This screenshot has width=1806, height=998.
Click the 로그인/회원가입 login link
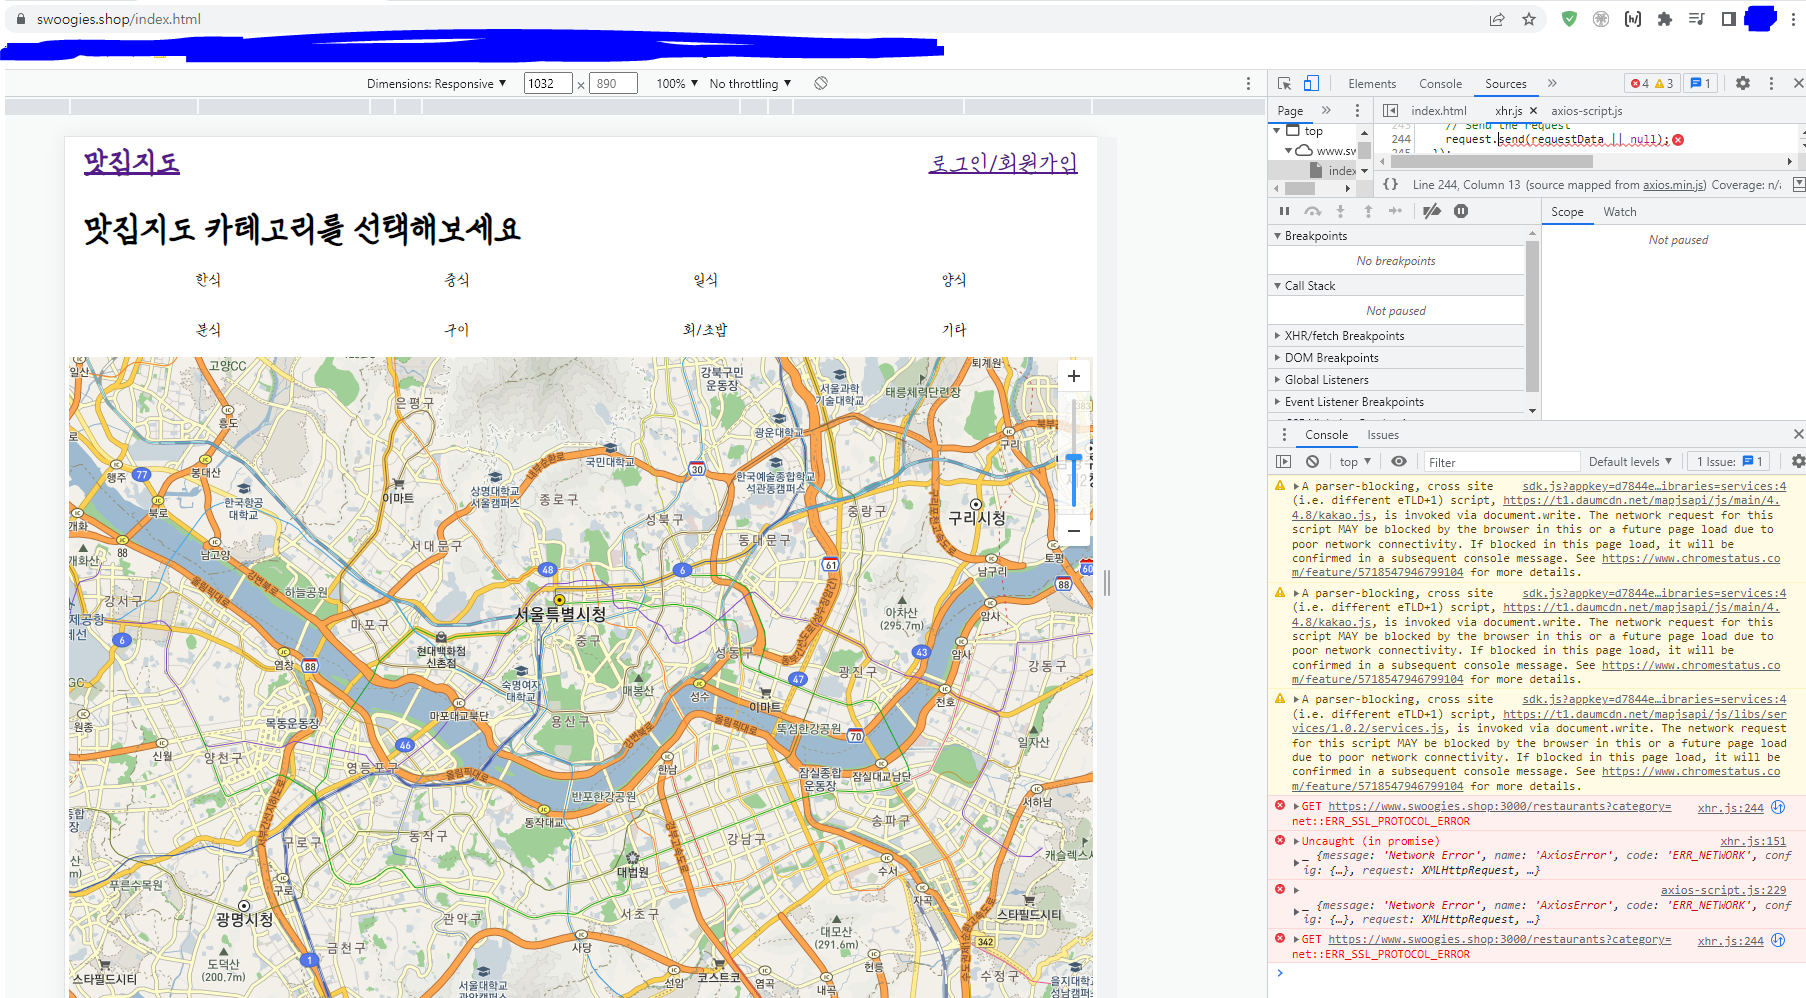click(1003, 162)
